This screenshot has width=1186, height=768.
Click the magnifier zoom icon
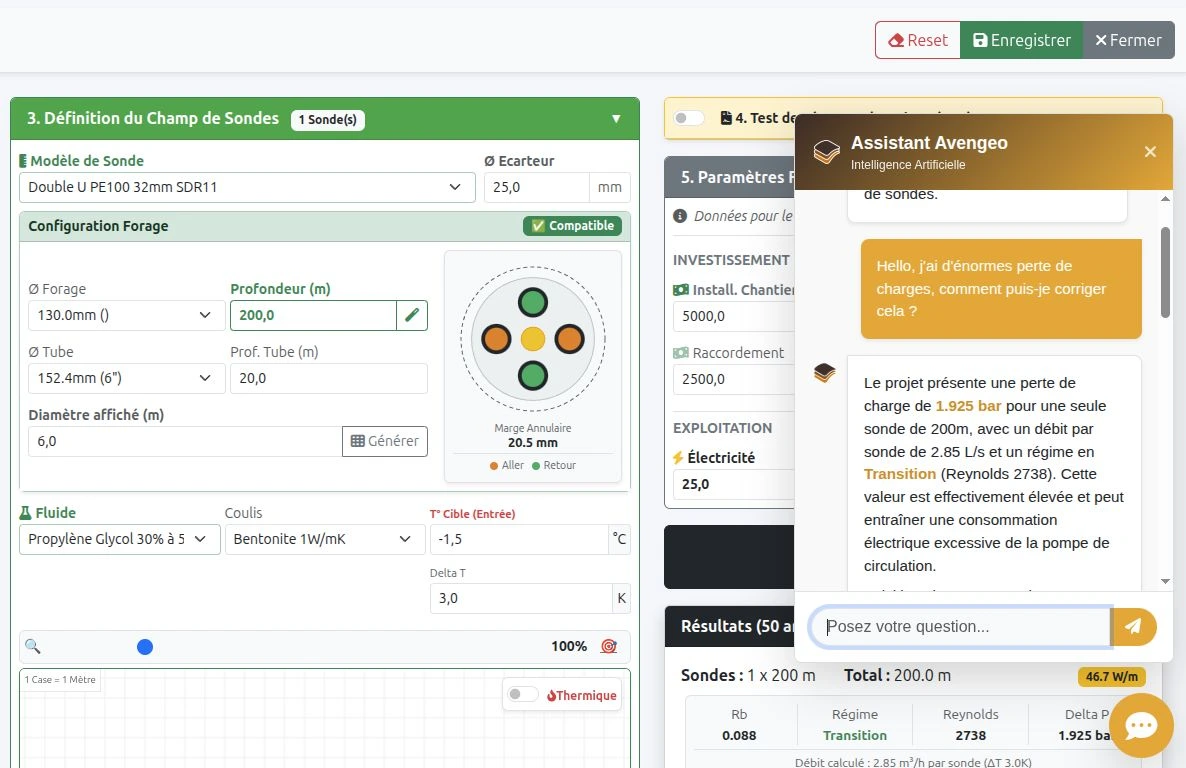[x=33, y=646]
